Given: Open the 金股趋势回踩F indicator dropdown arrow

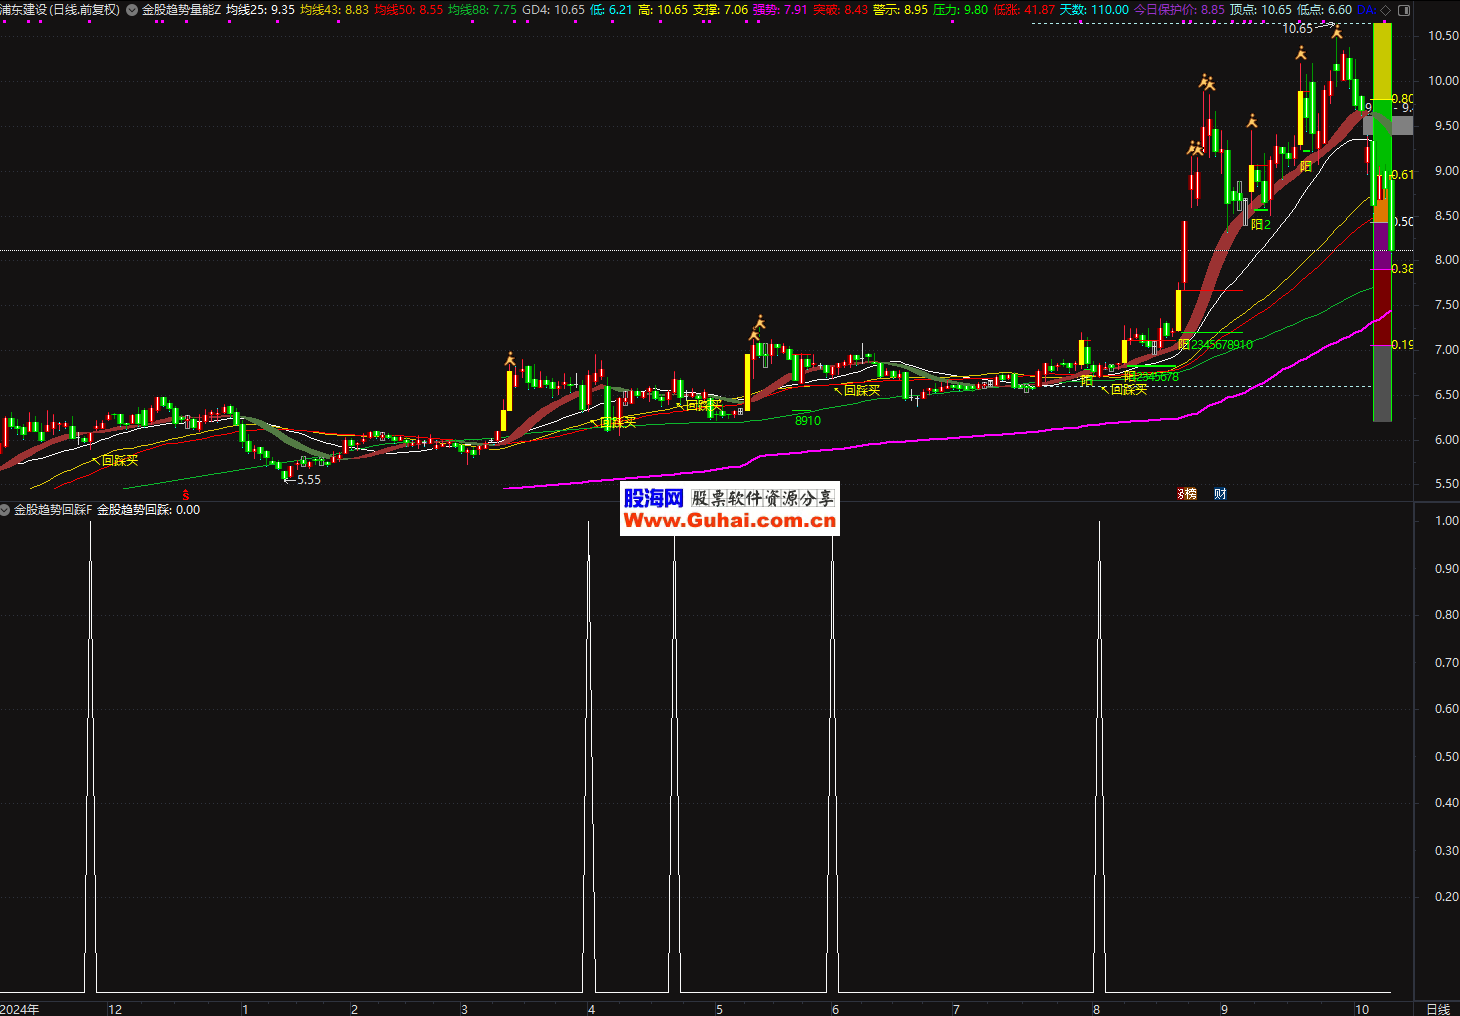Looking at the screenshot, I should click(5, 510).
